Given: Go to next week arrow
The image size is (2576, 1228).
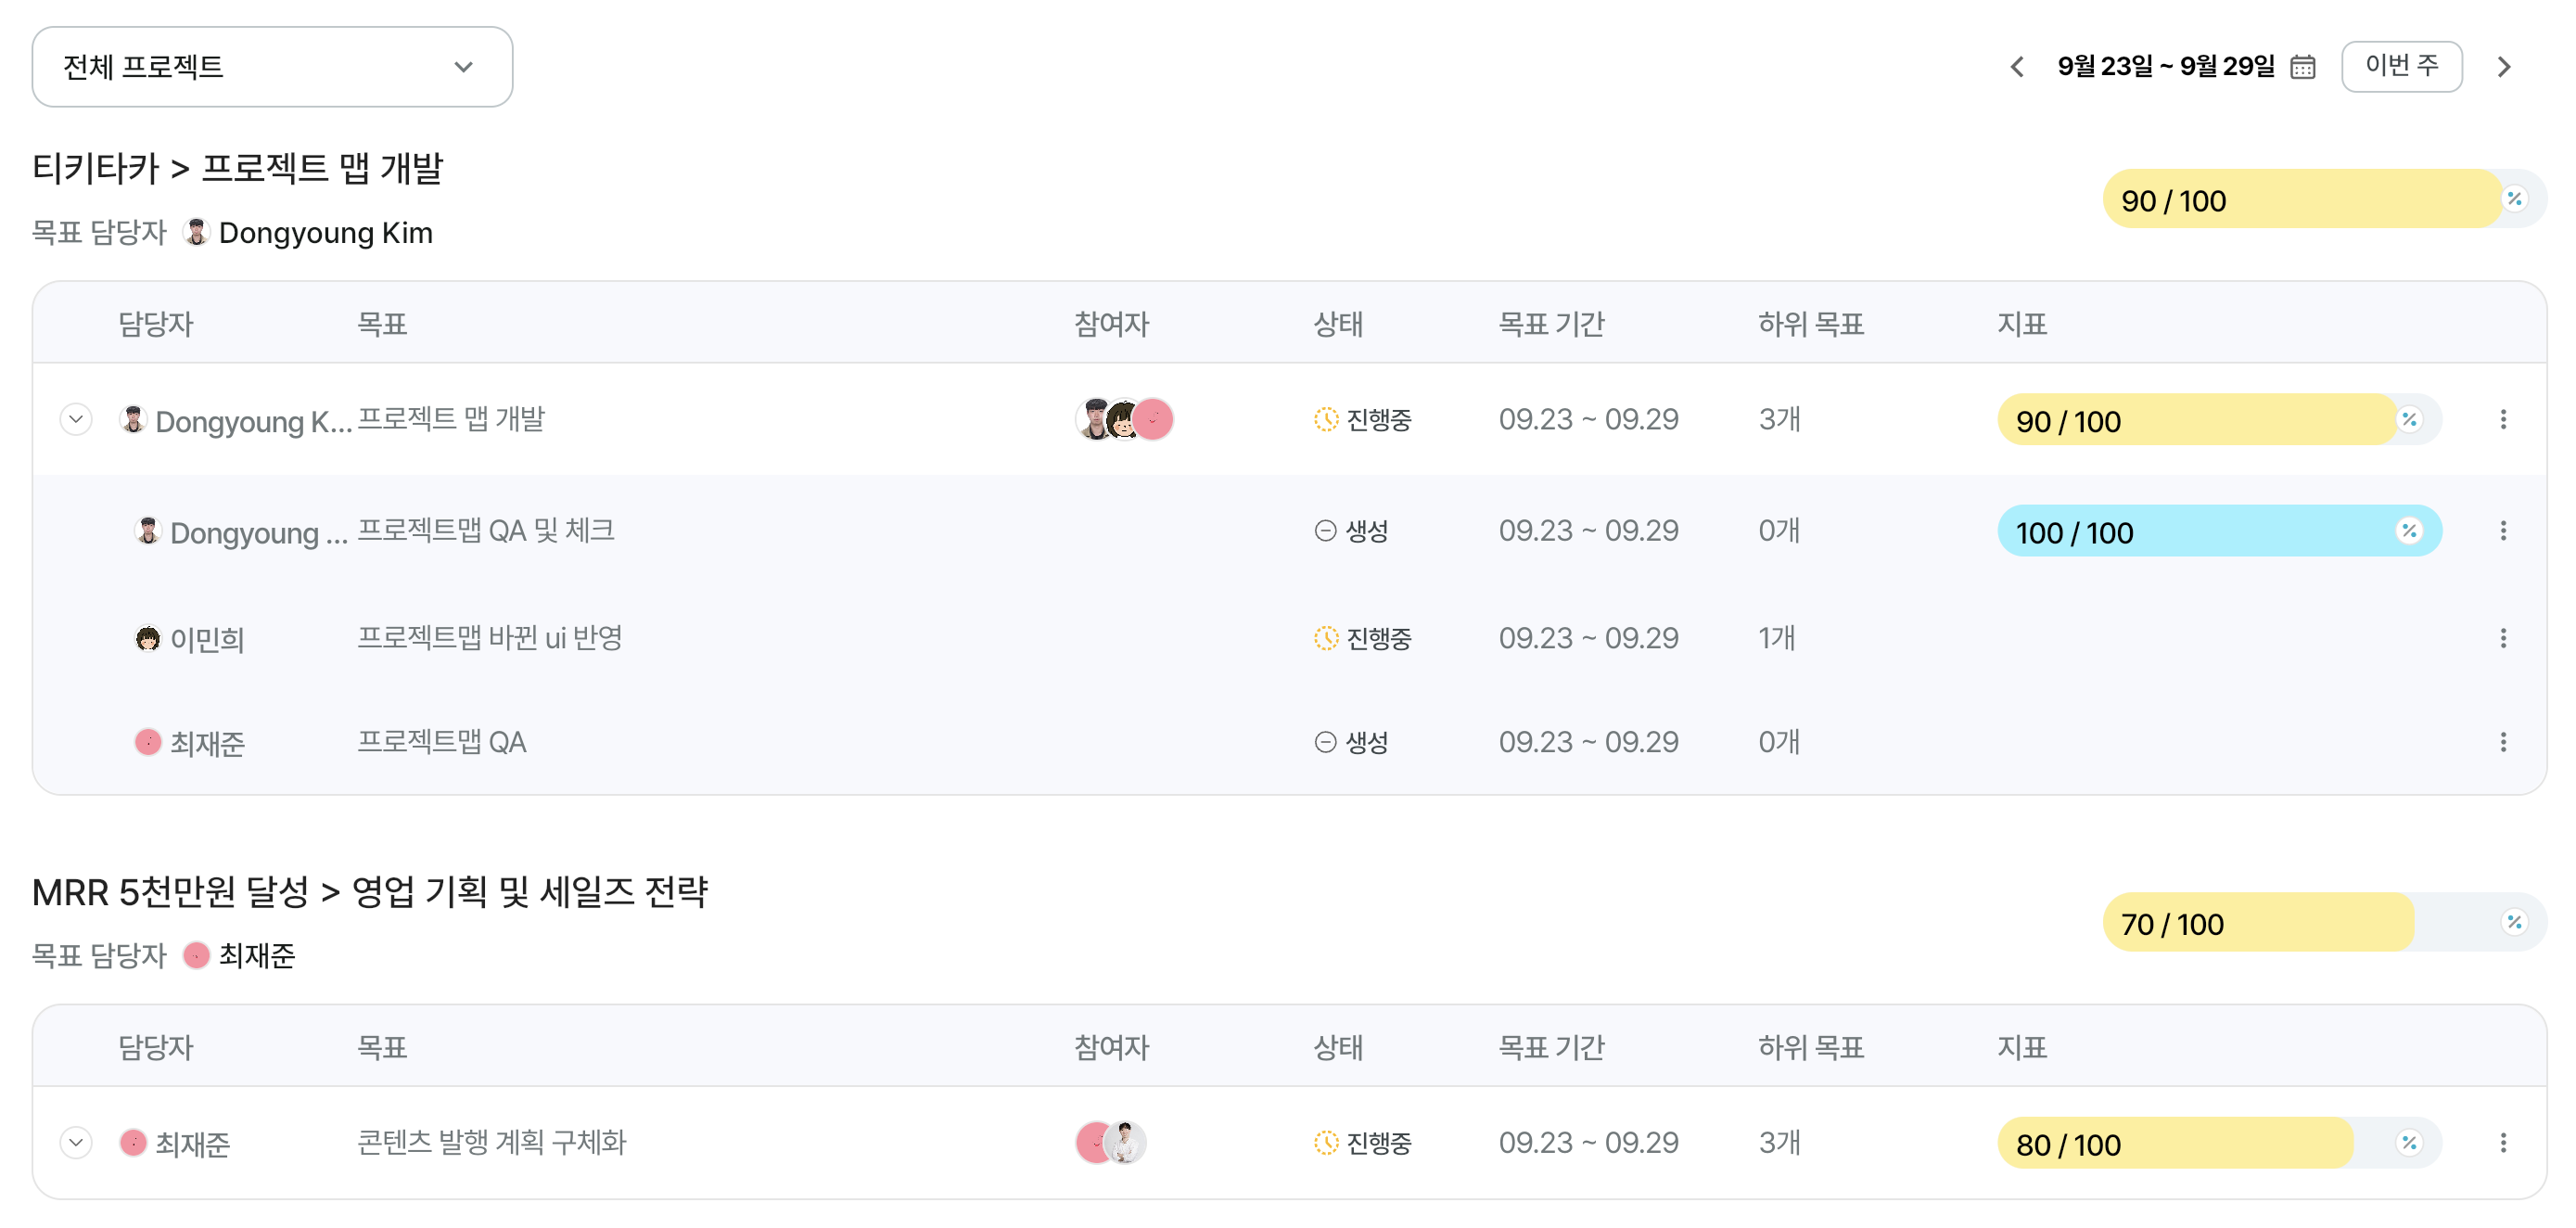Looking at the screenshot, I should [2503, 67].
